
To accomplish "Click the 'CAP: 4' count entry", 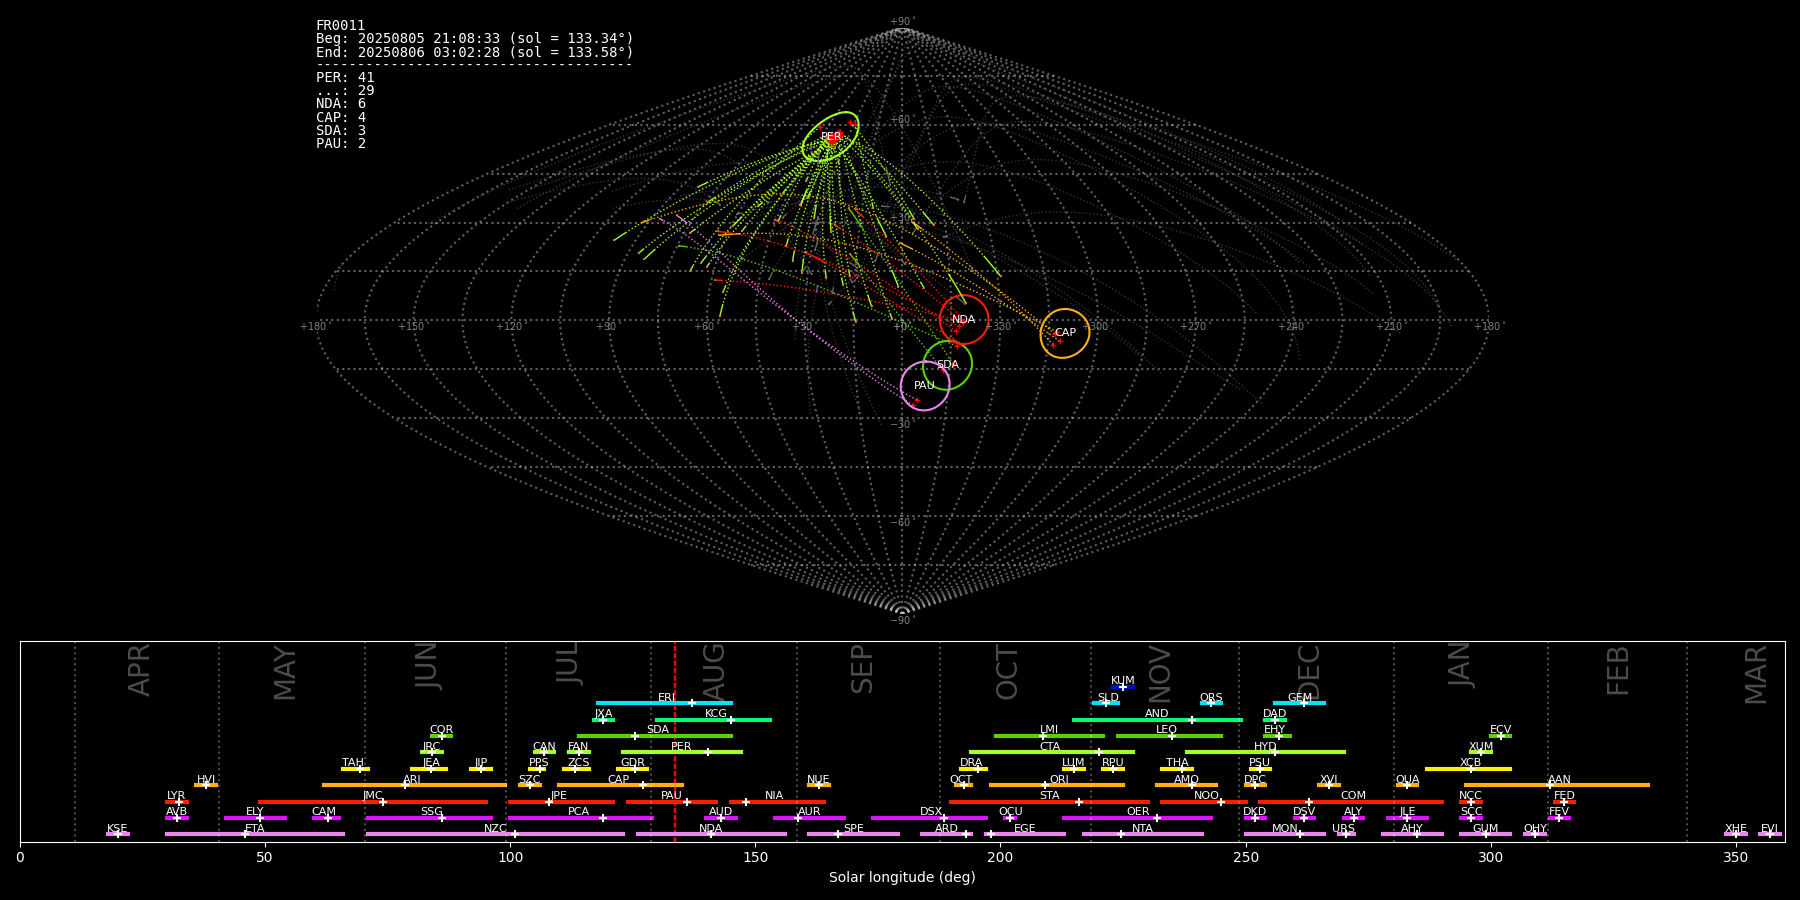I will click(341, 117).
